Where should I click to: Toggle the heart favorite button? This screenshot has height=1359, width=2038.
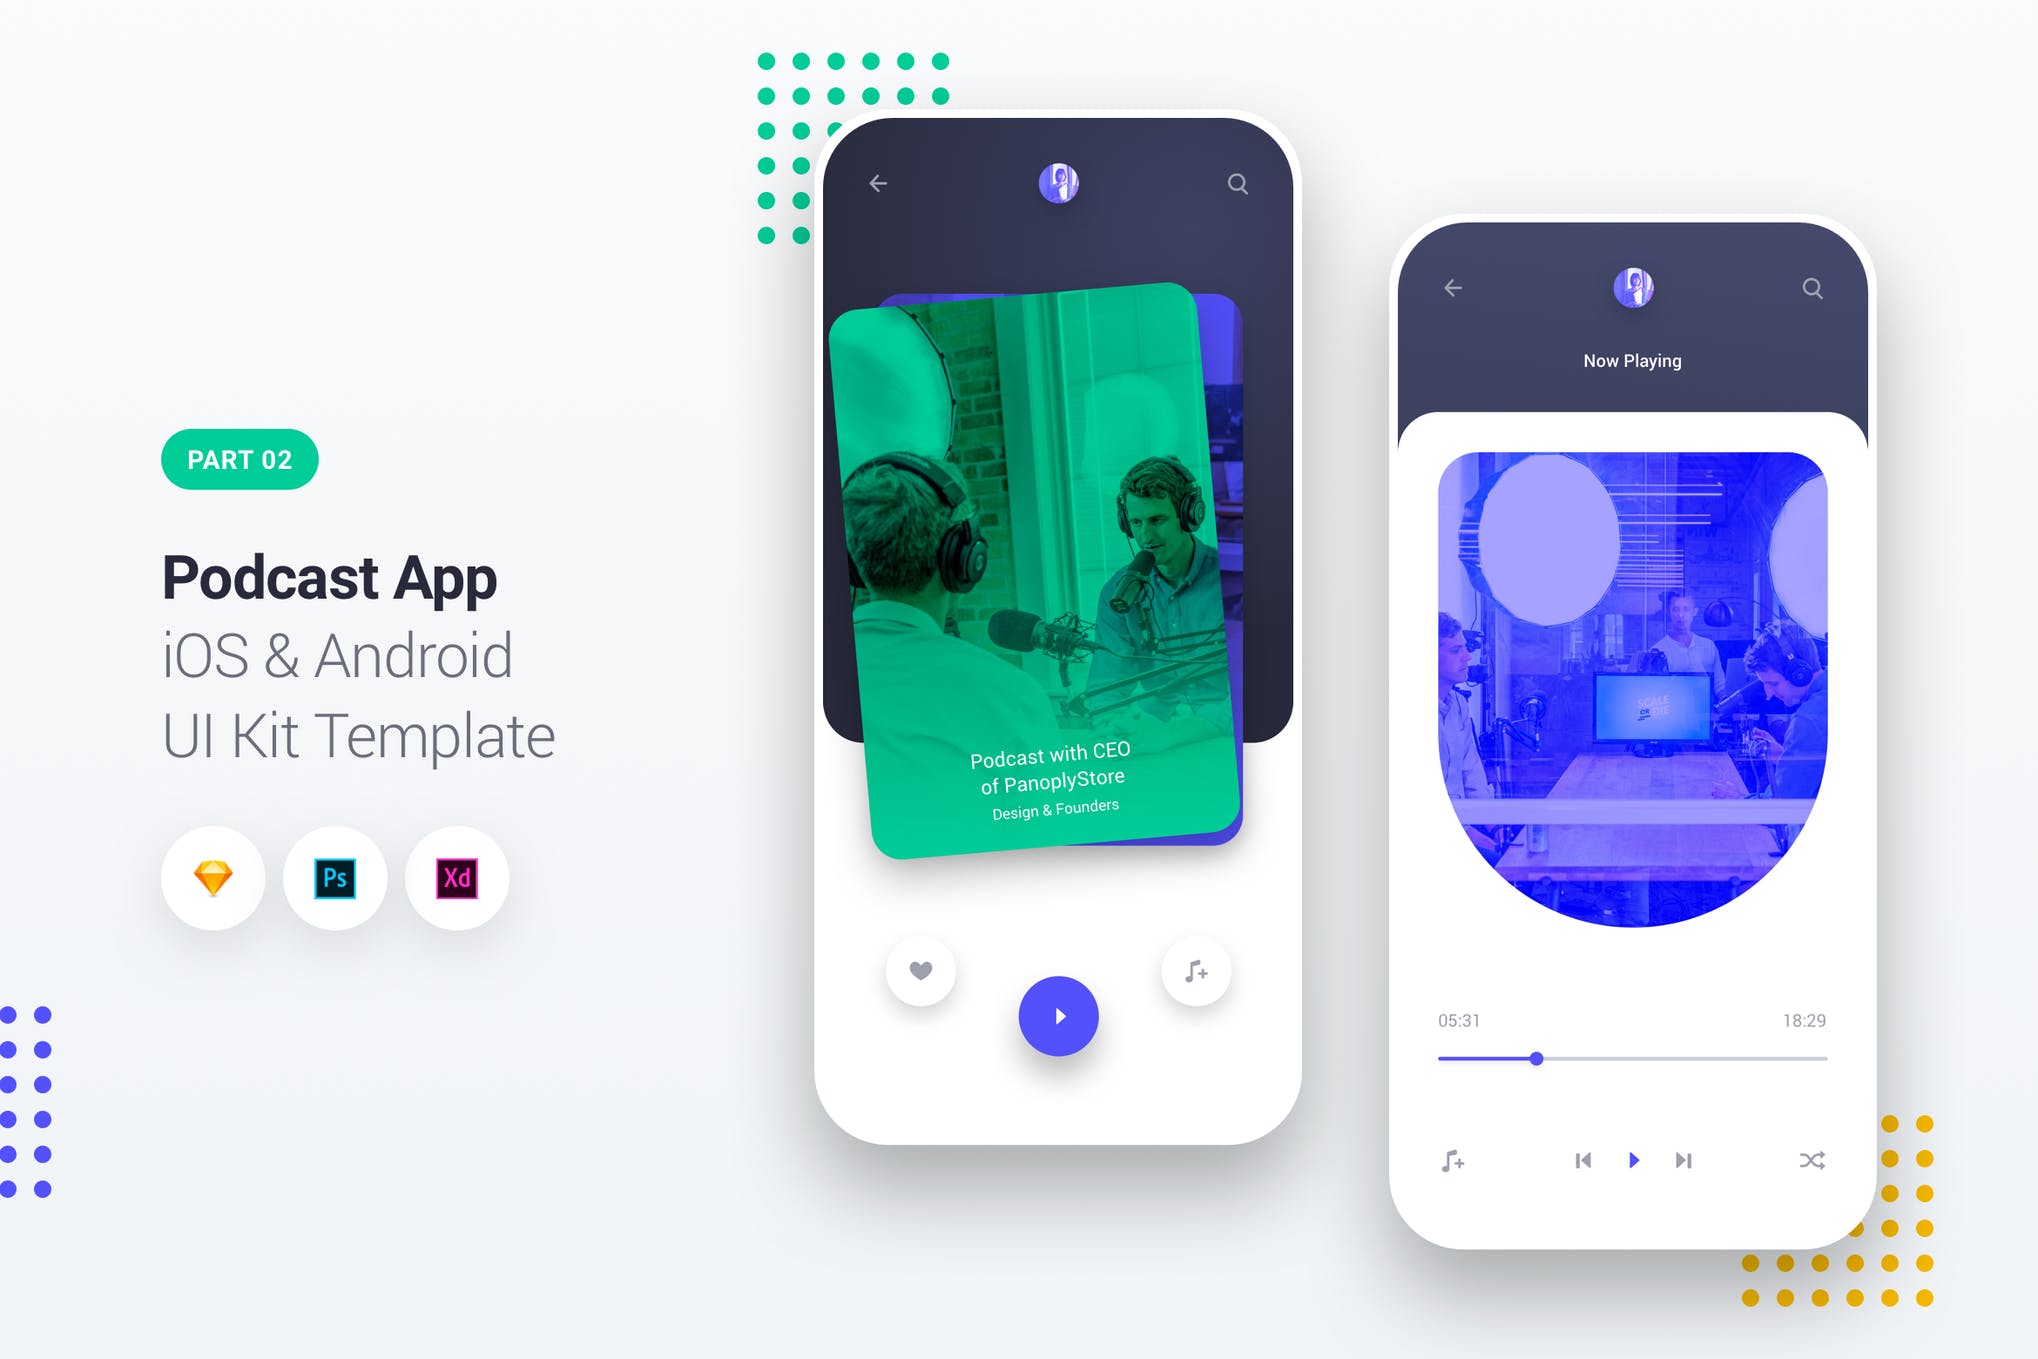pyautogui.click(x=920, y=971)
